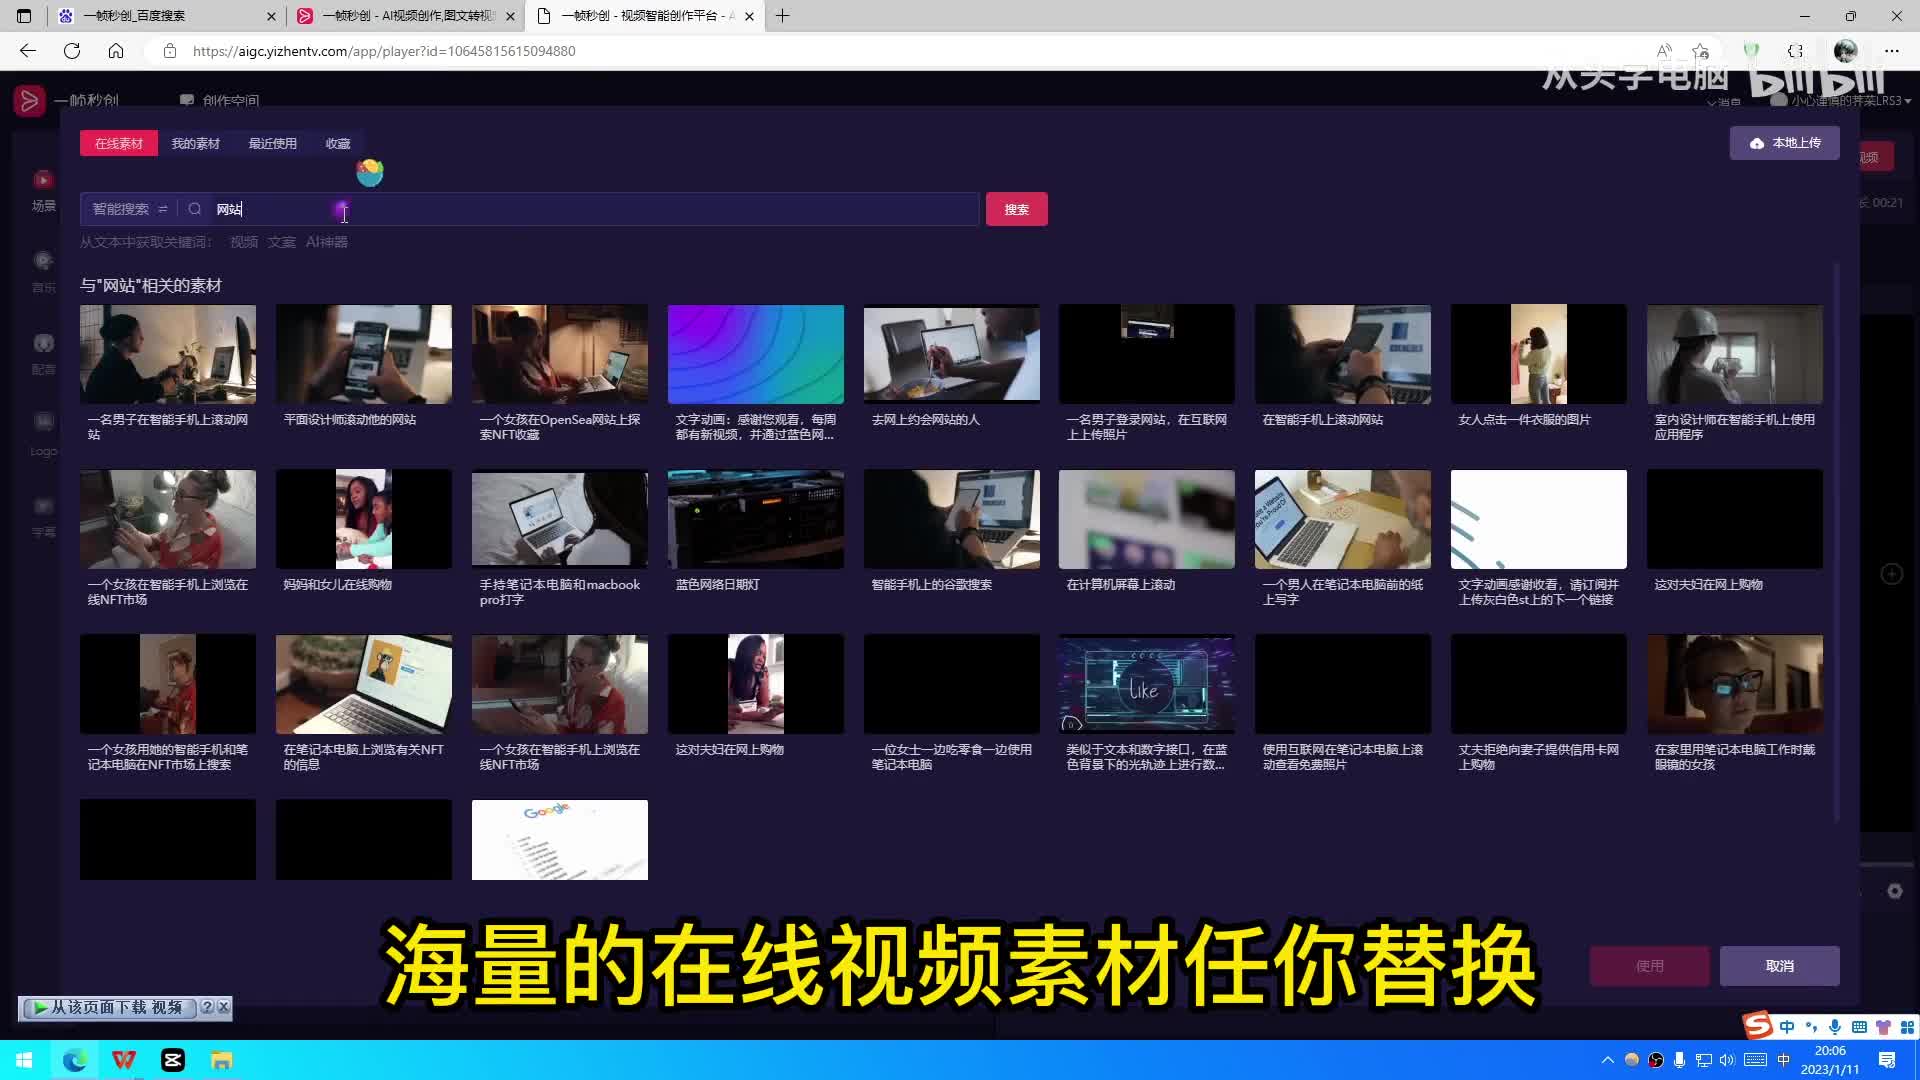Expand the system tray hidden icons chevron
Screen dimensions: 1920x1080
click(1607, 1060)
